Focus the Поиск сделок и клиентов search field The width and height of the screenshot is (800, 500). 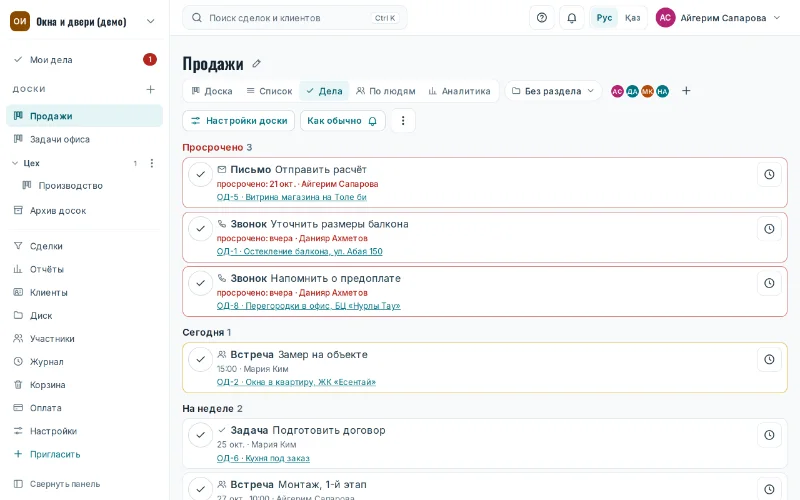pyautogui.click(x=295, y=18)
